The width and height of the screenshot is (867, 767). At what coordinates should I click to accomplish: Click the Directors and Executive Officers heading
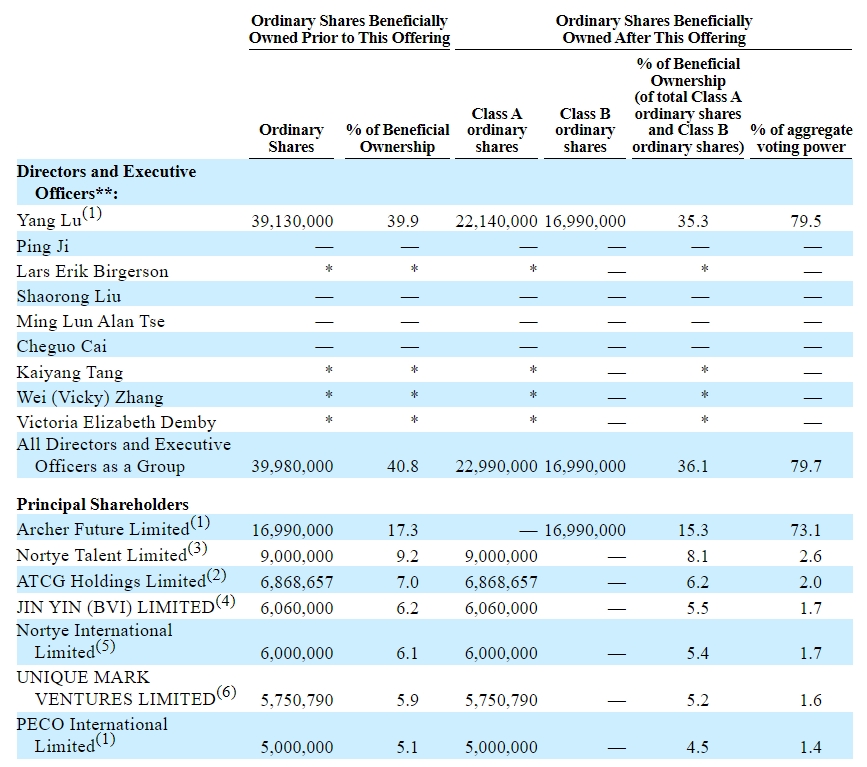pos(106,181)
